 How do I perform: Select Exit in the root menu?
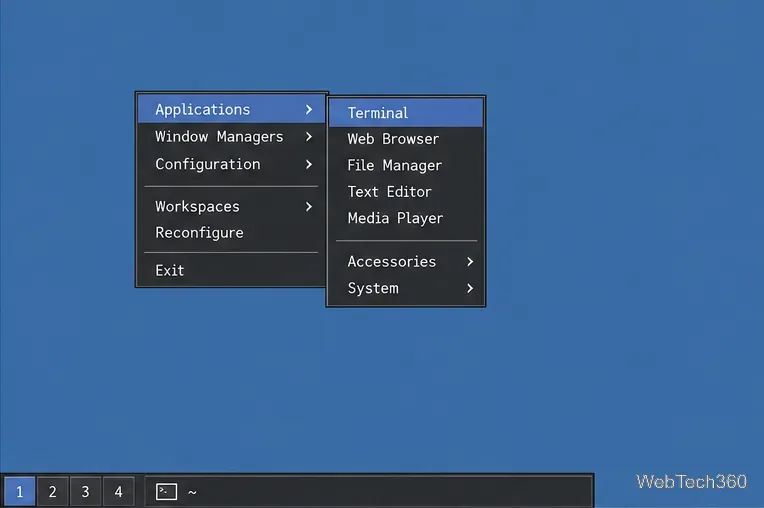(231, 270)
